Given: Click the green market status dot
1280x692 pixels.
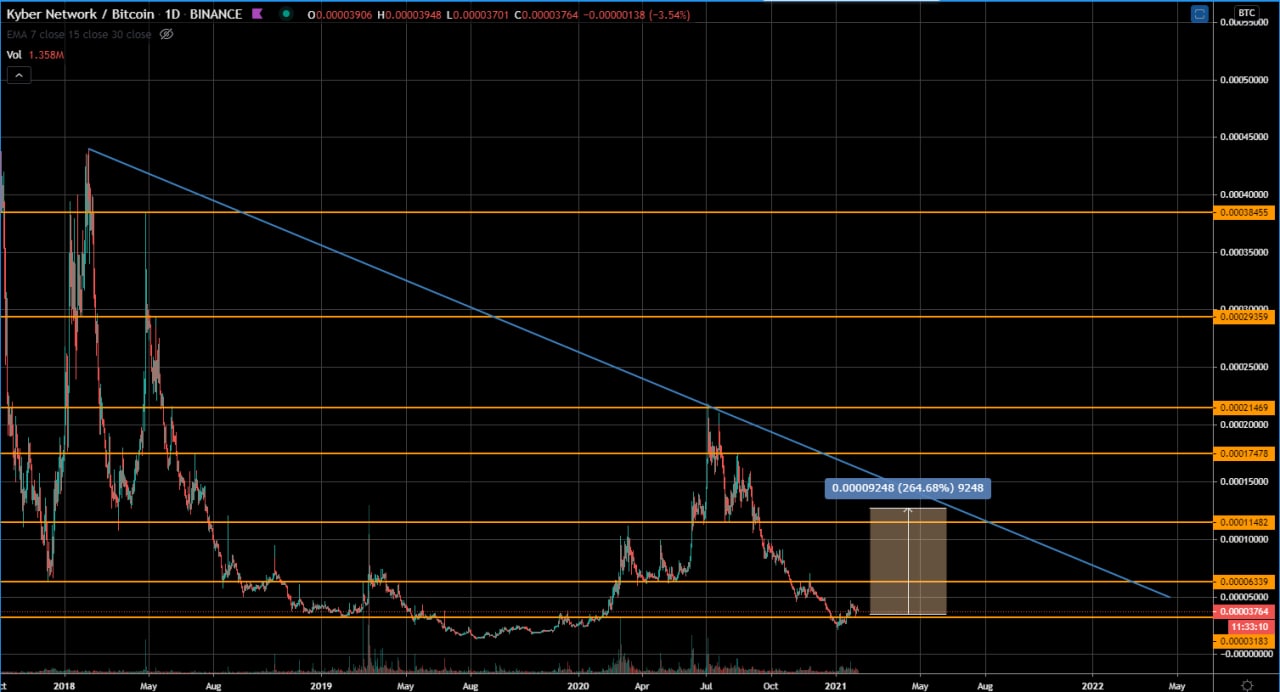Looking at the screenshot, I should point(287,14).
